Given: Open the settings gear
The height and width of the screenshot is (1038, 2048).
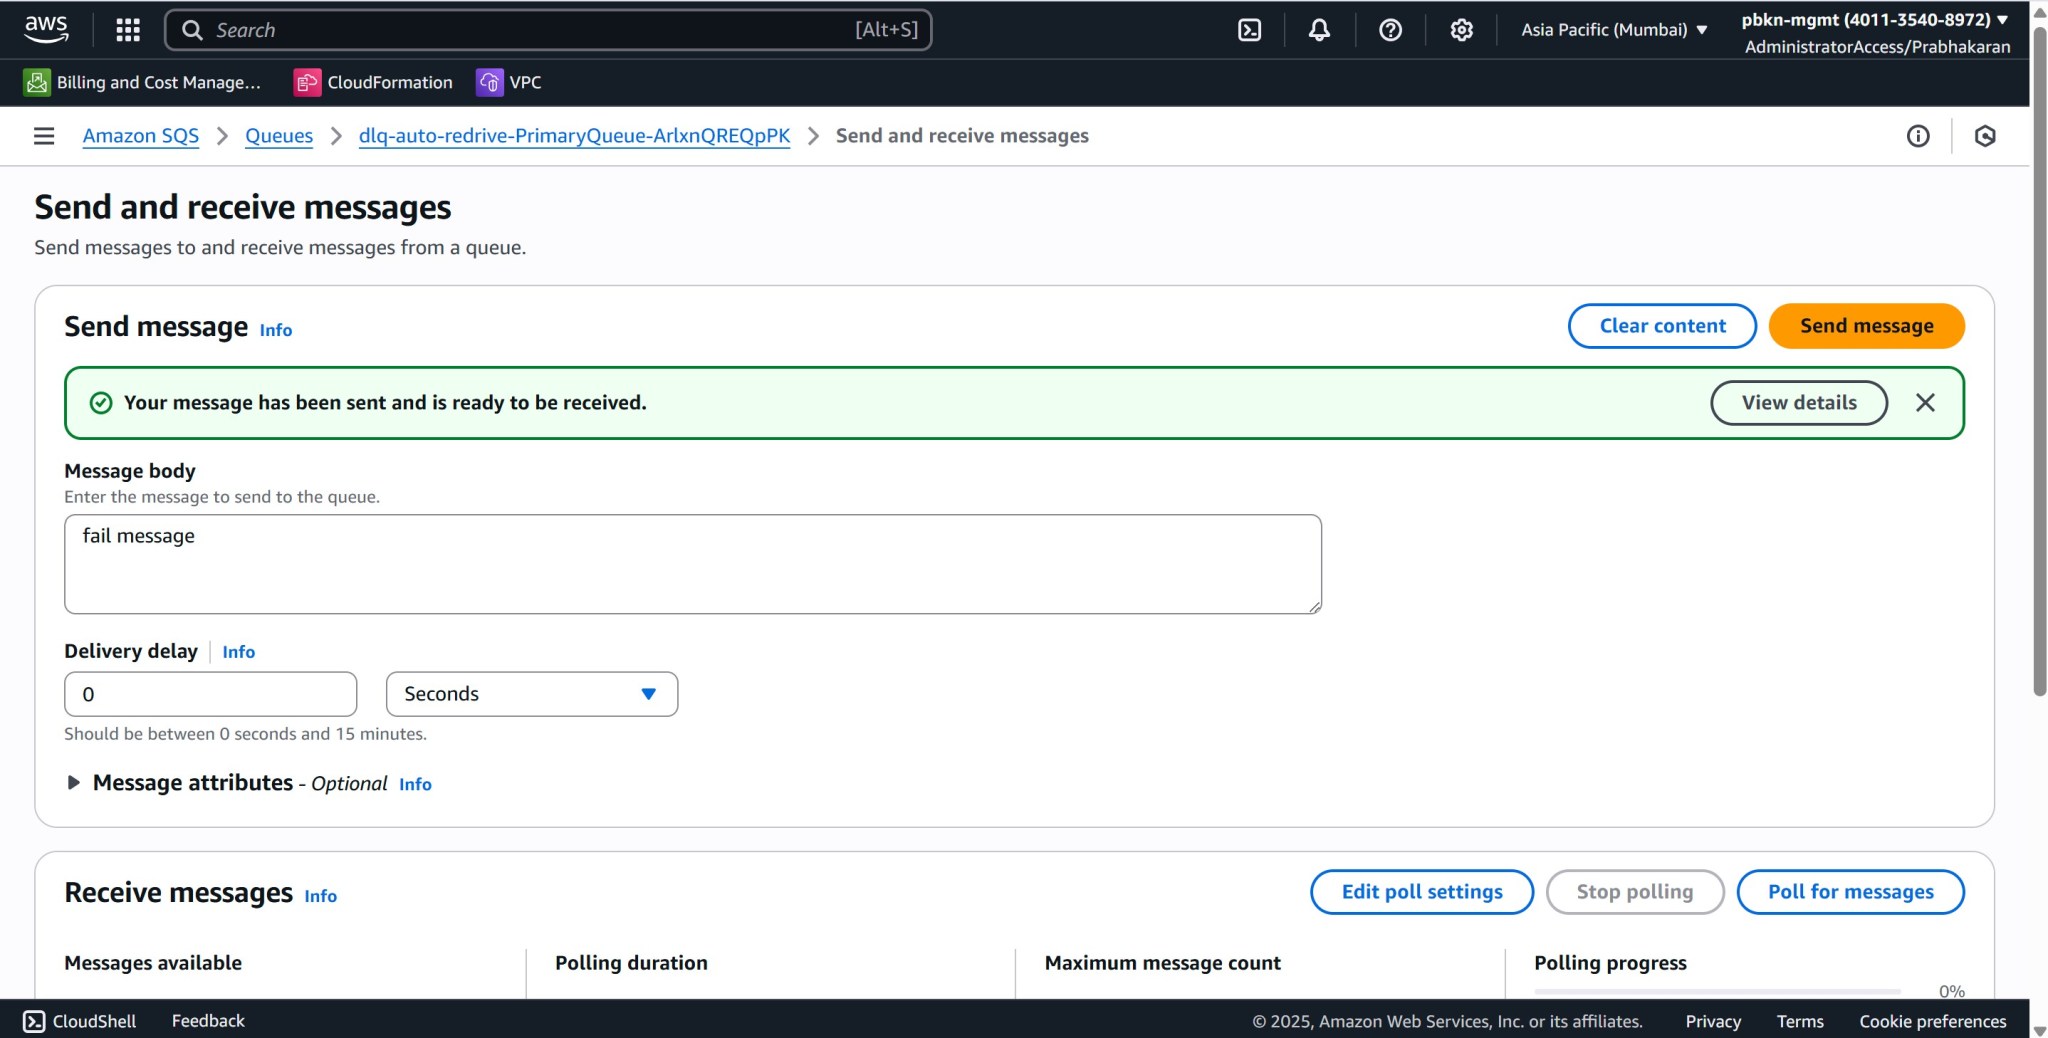Looking at the screenshot, I should point(1460,29).
